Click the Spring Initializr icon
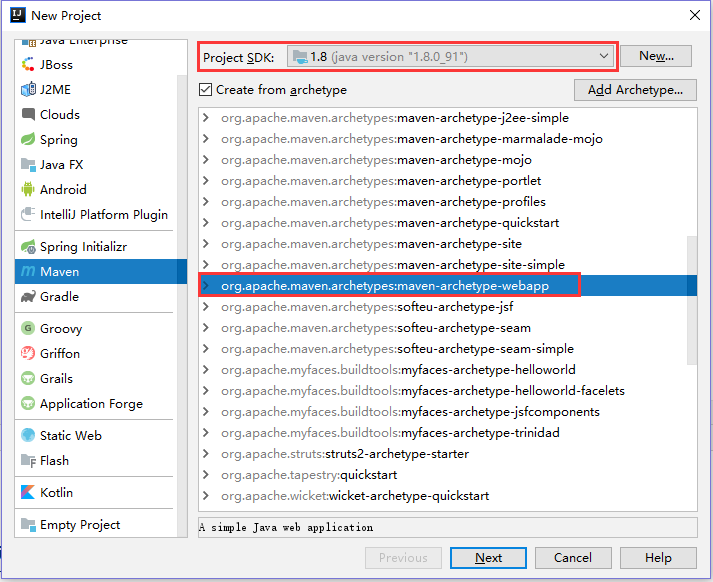Screen dimensions: 713x582 point(28,247)
